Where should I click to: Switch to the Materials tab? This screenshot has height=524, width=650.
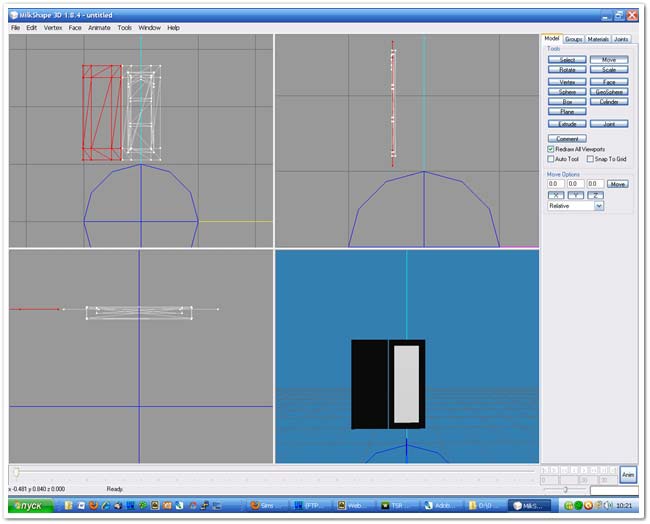(598, 39)
